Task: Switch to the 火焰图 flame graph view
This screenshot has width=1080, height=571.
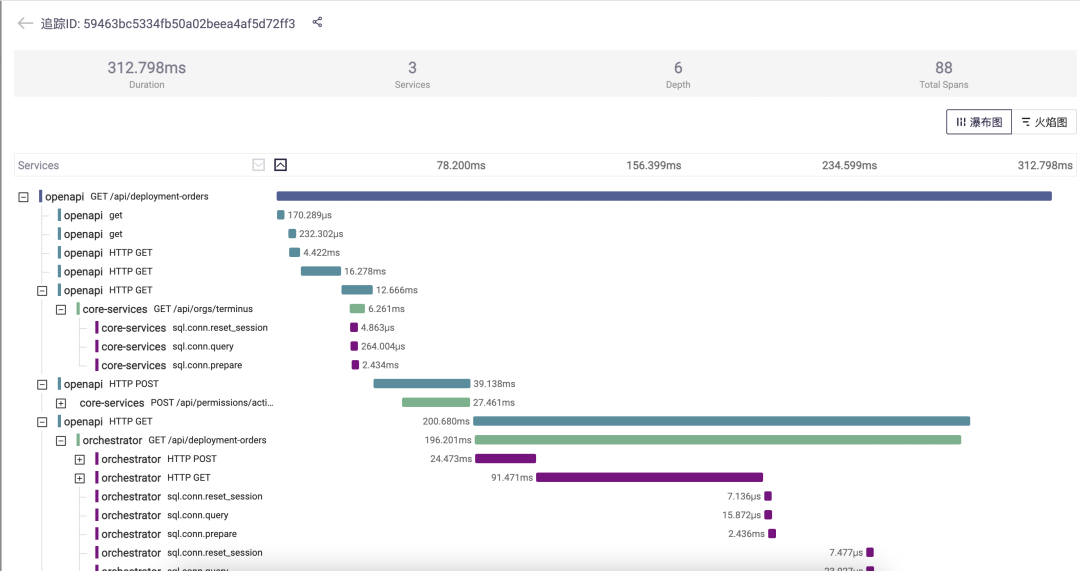Action: (x=1044, y=122)
